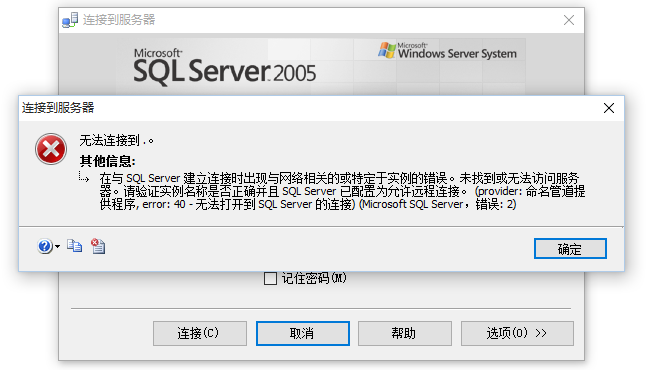Open the help icon in error dialog
648x370 pixels.
coord(45,246)
